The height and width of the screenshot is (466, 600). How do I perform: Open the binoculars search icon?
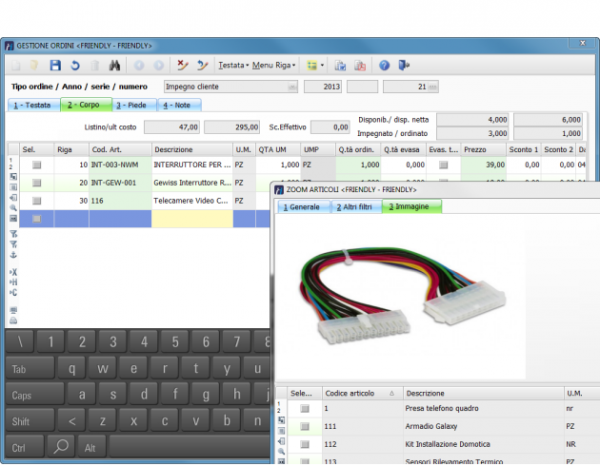[x=114, y=65]
